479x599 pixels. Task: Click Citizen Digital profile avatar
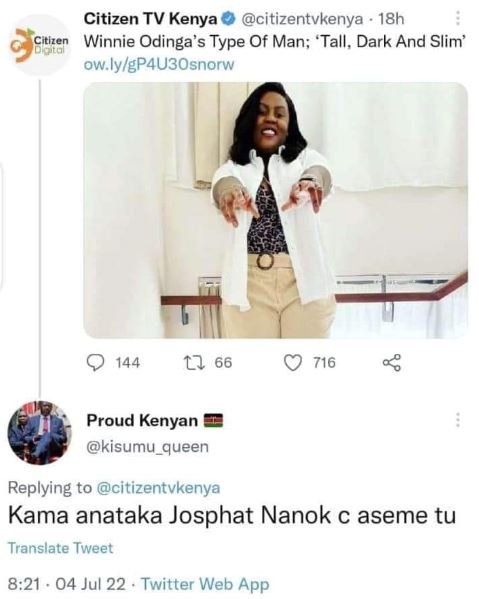(40, 44)
